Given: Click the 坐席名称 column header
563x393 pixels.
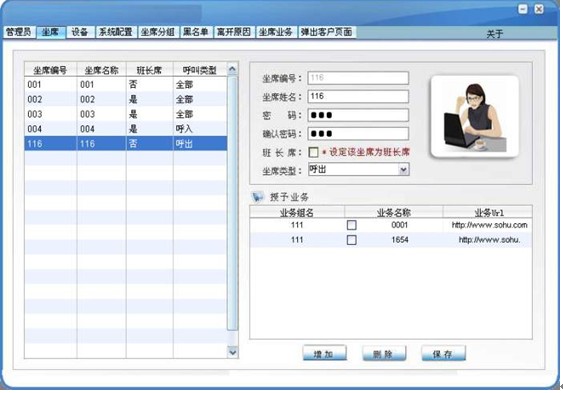Looking at the screenshot, I should pyautogui.click(x=101, y=70).
